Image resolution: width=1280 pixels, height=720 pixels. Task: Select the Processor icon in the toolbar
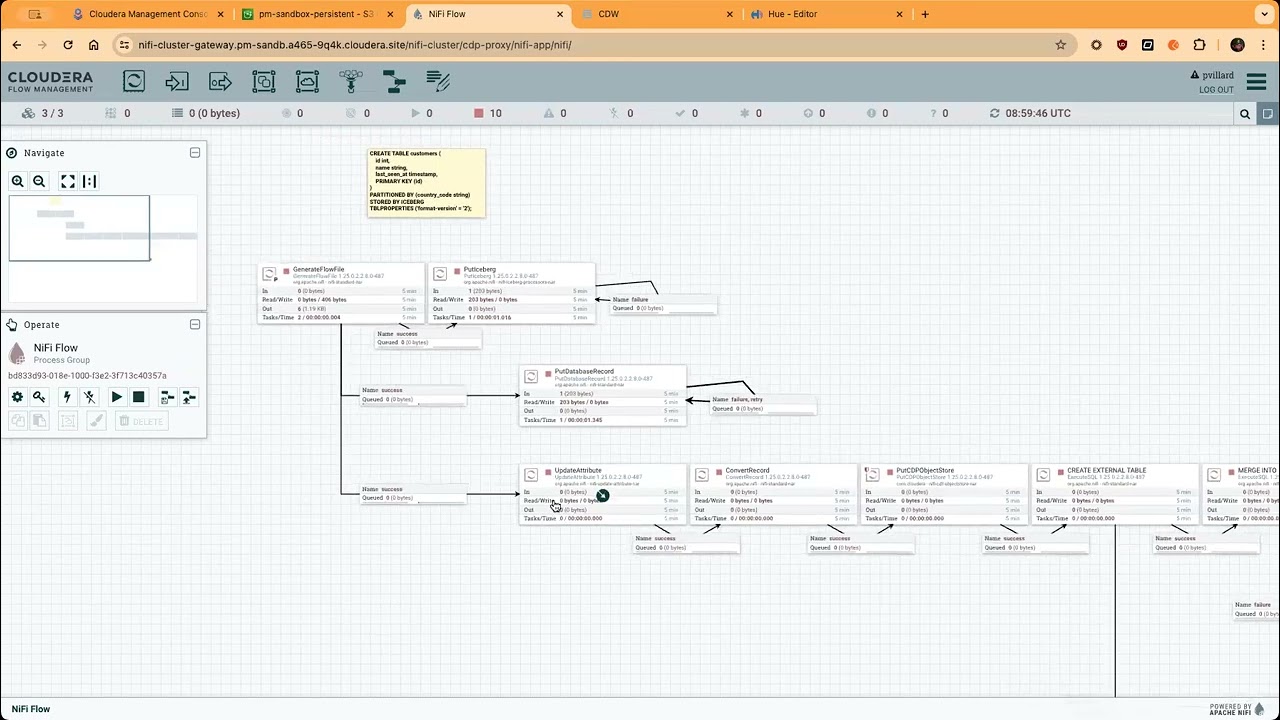(134, 82)
